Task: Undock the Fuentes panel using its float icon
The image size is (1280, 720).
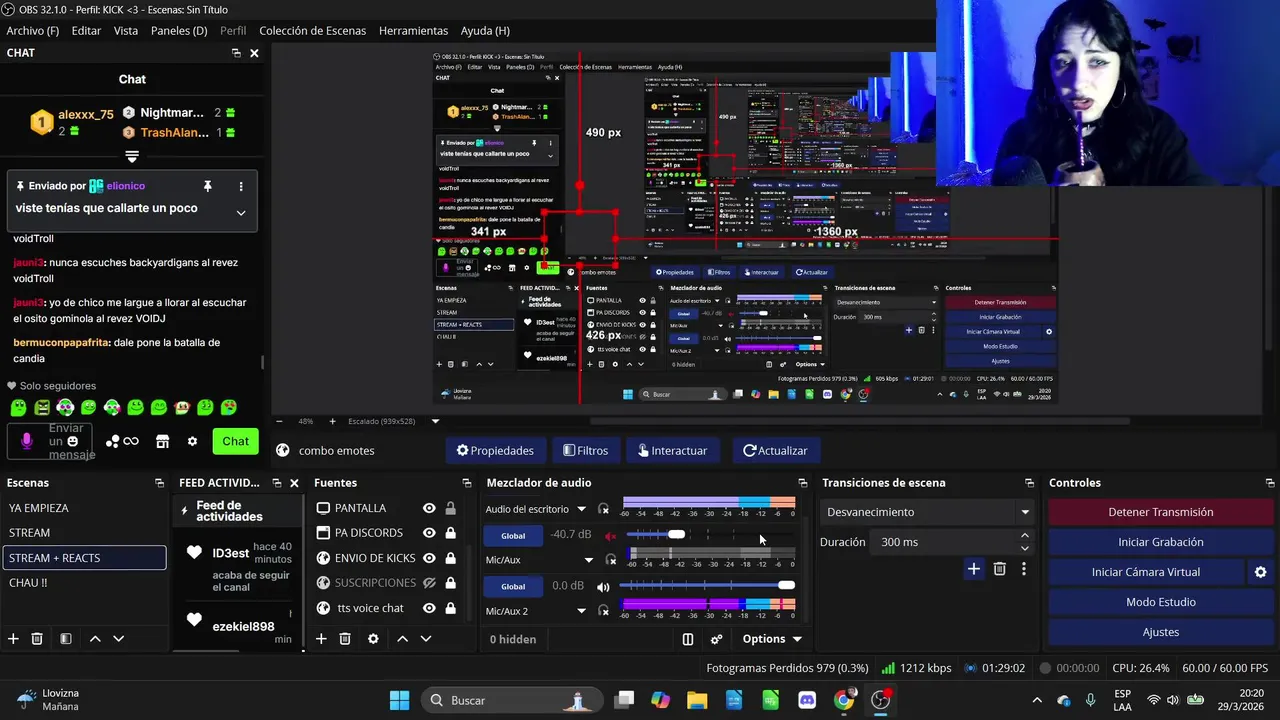Action: click(467, 483)
